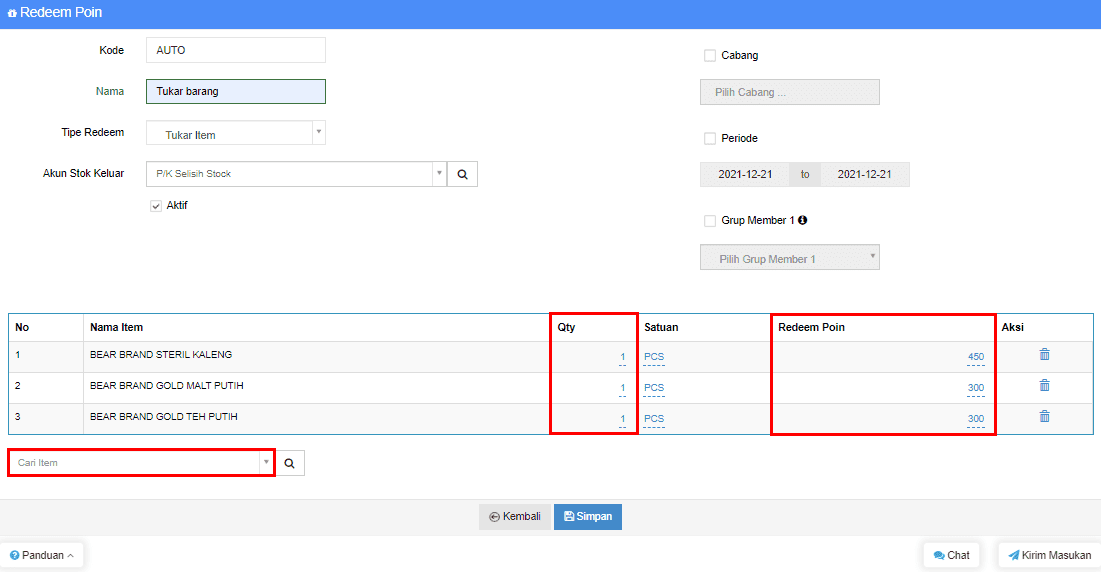Click the Satuan column header
This screenshot has height=572, width=1101.
(x=661, y=328)
